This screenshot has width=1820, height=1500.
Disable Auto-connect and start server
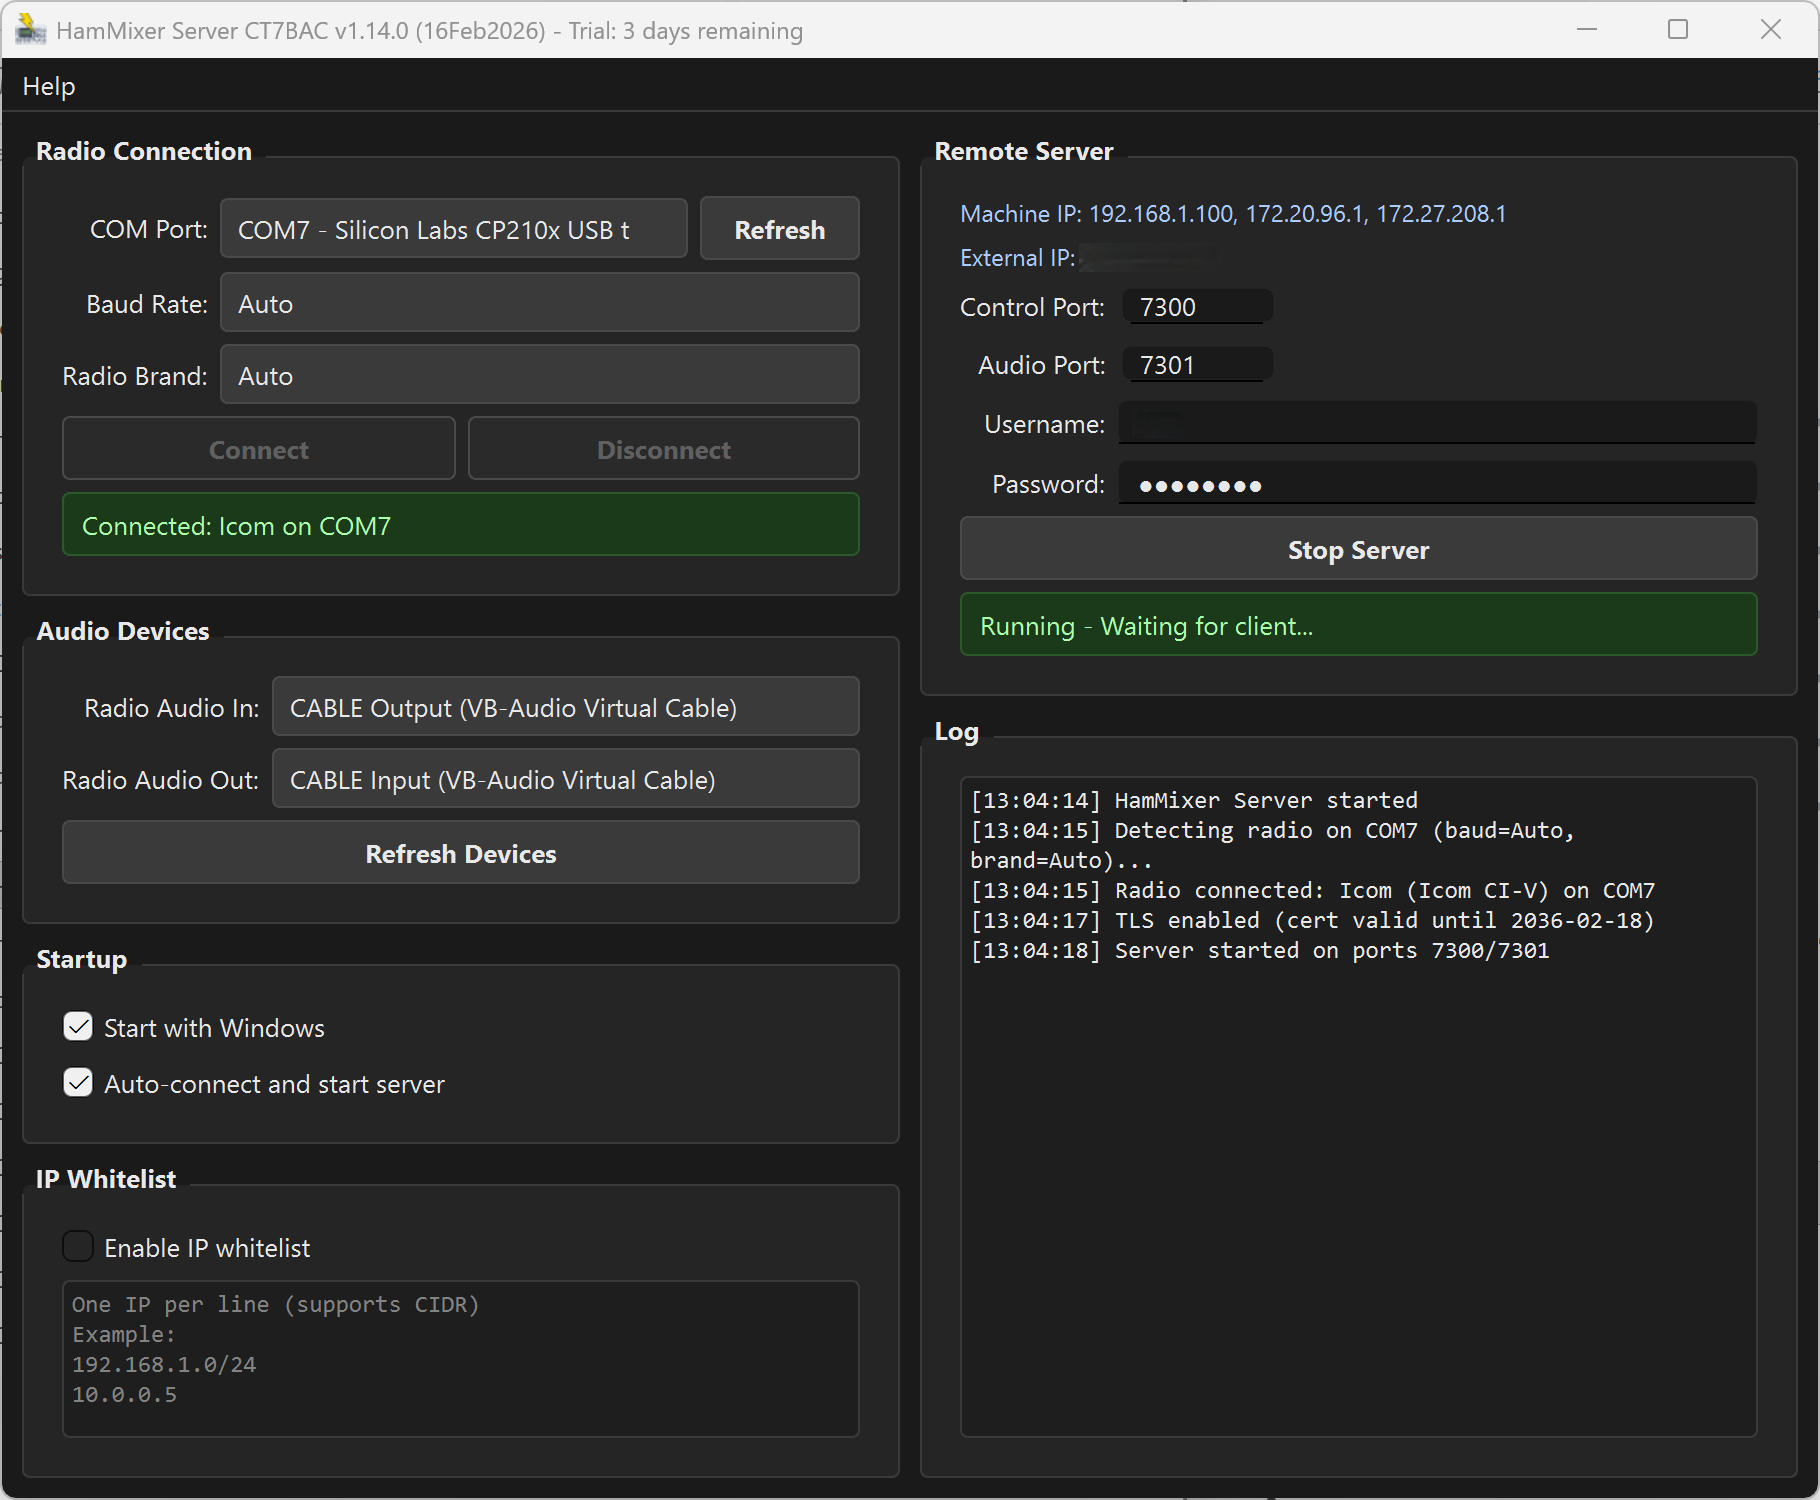tap(78, 1083)
